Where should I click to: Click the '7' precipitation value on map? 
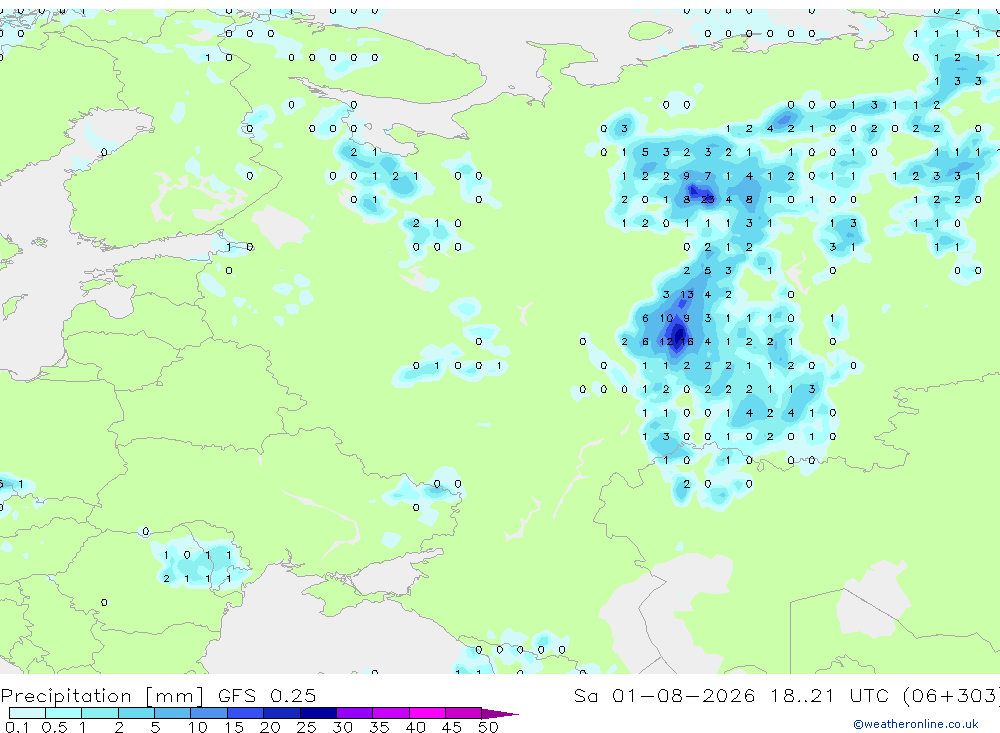pyautogui.click(x=707, y=176)
